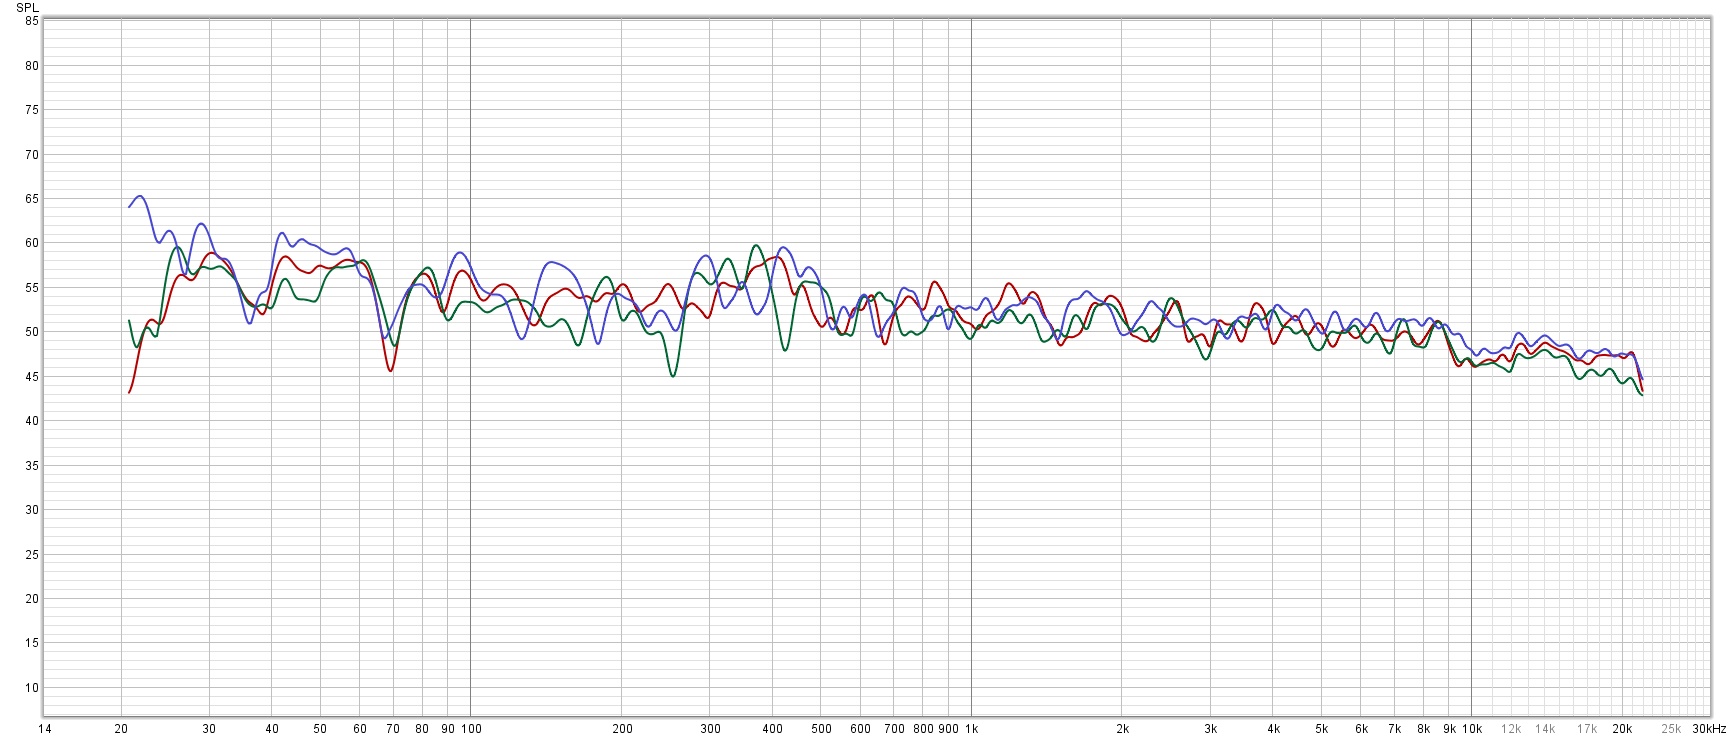Click the 600 Hz frequency axis label
Viewport: 1732px width, 741px height.
pyautogui.click(x=860, y=729)
